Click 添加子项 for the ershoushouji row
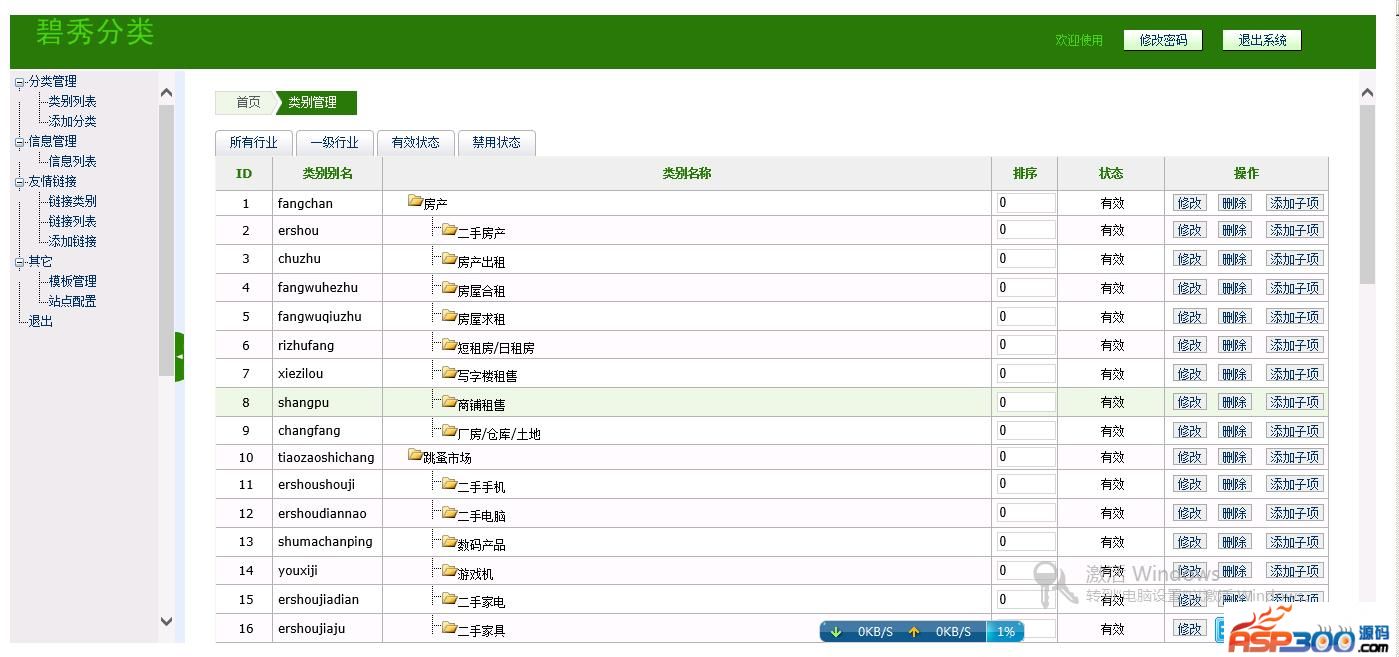The height and width of the screenshot is (657, 1399). click(x=1295, y=484)
